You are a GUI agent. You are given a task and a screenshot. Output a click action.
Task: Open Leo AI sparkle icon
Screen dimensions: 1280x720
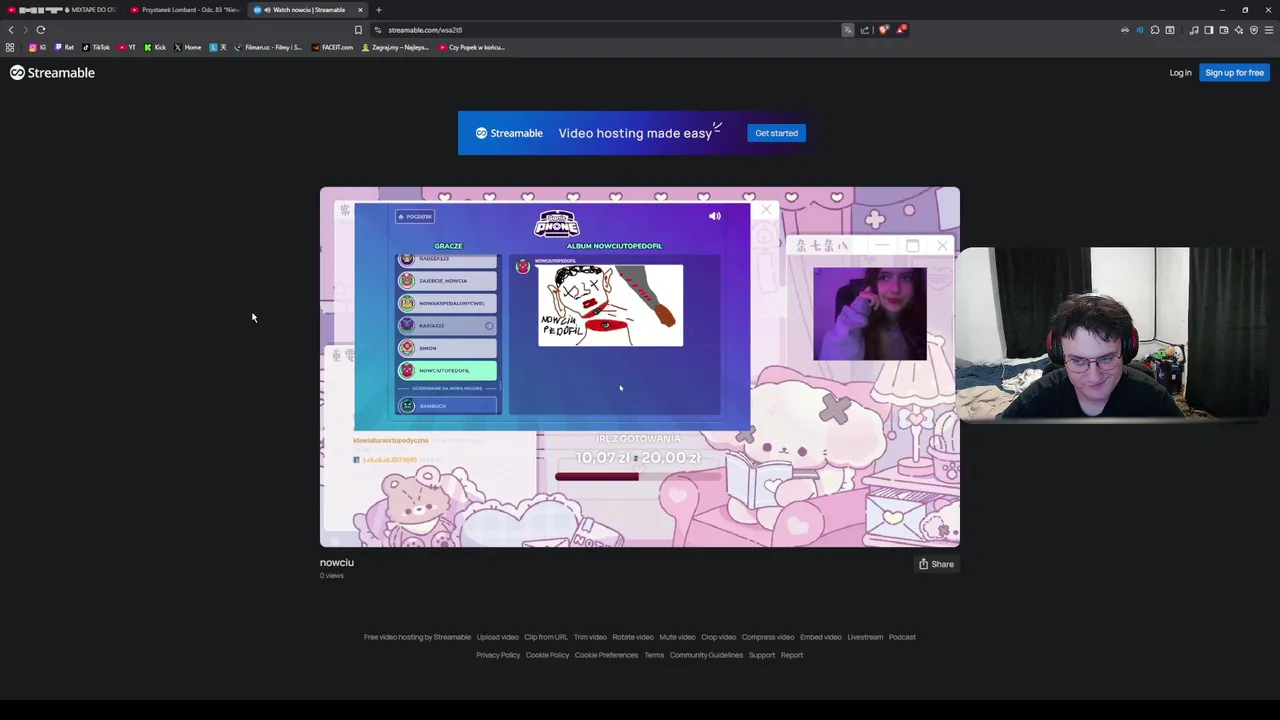[x=1239, y=30]
